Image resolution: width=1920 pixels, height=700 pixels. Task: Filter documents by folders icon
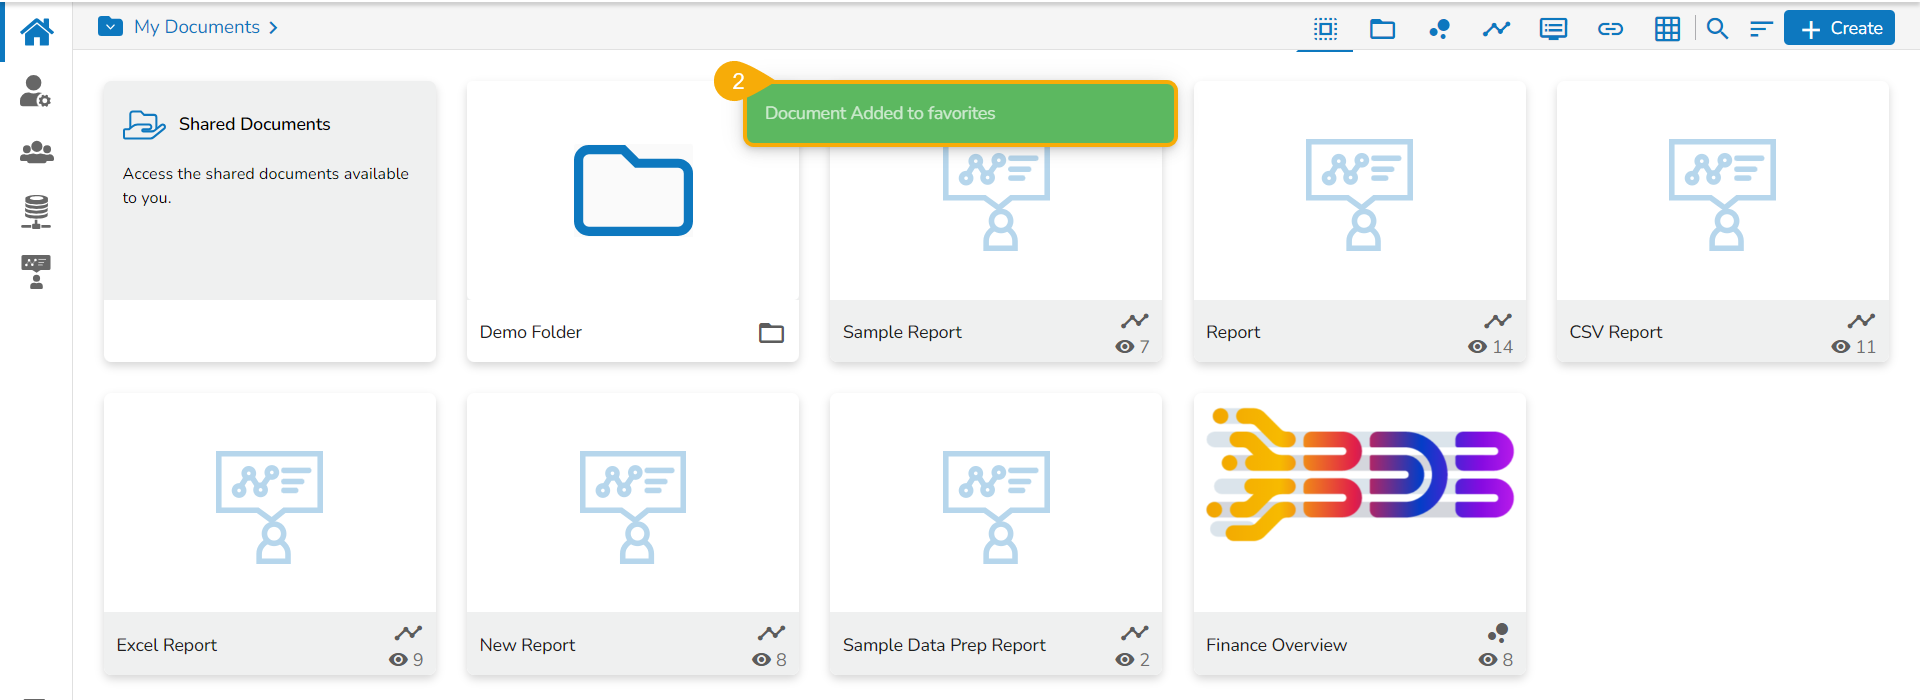coord(1382,29)
